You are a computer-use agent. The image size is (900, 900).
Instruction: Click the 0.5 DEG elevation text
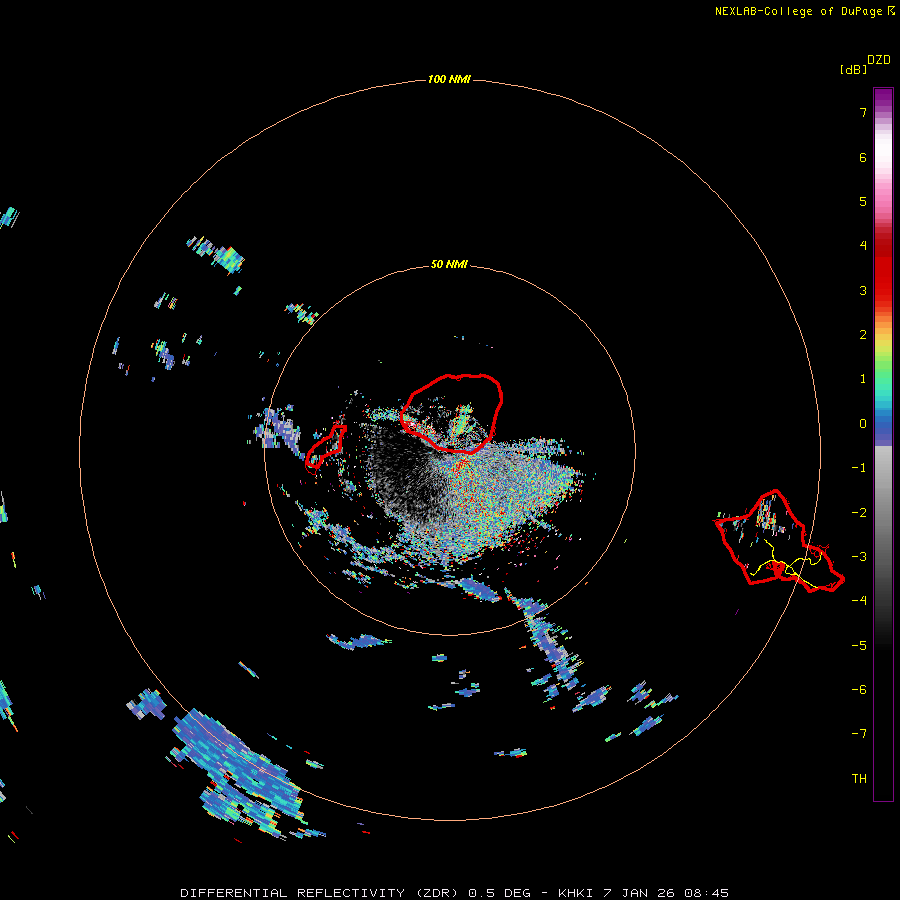click(x=499, y=893)
